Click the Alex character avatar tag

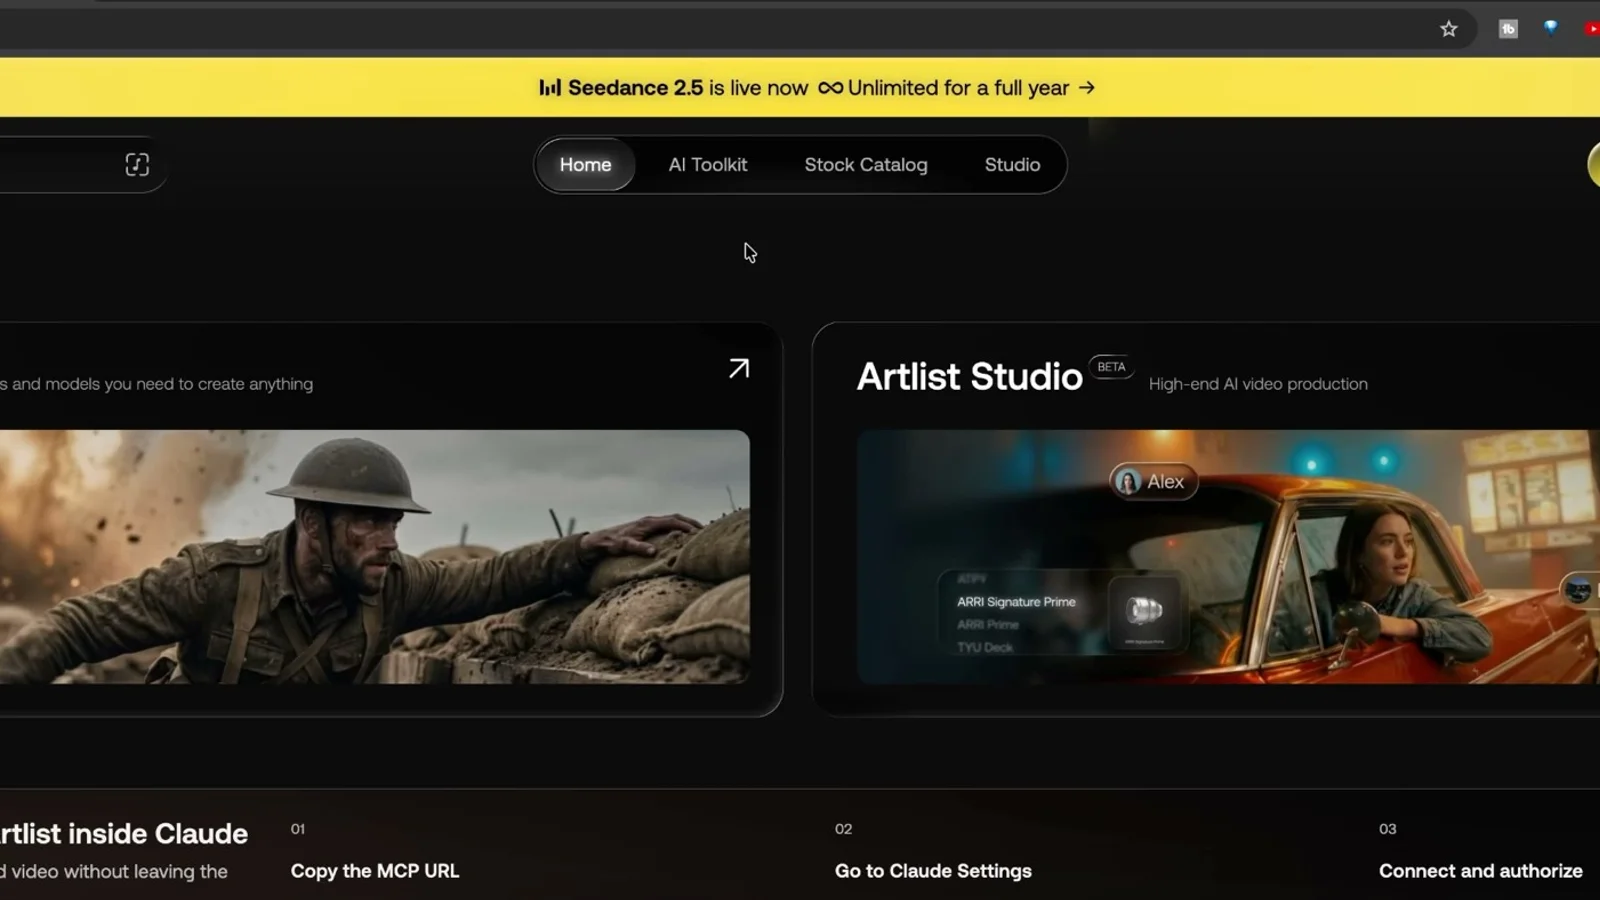point(1153,482)
